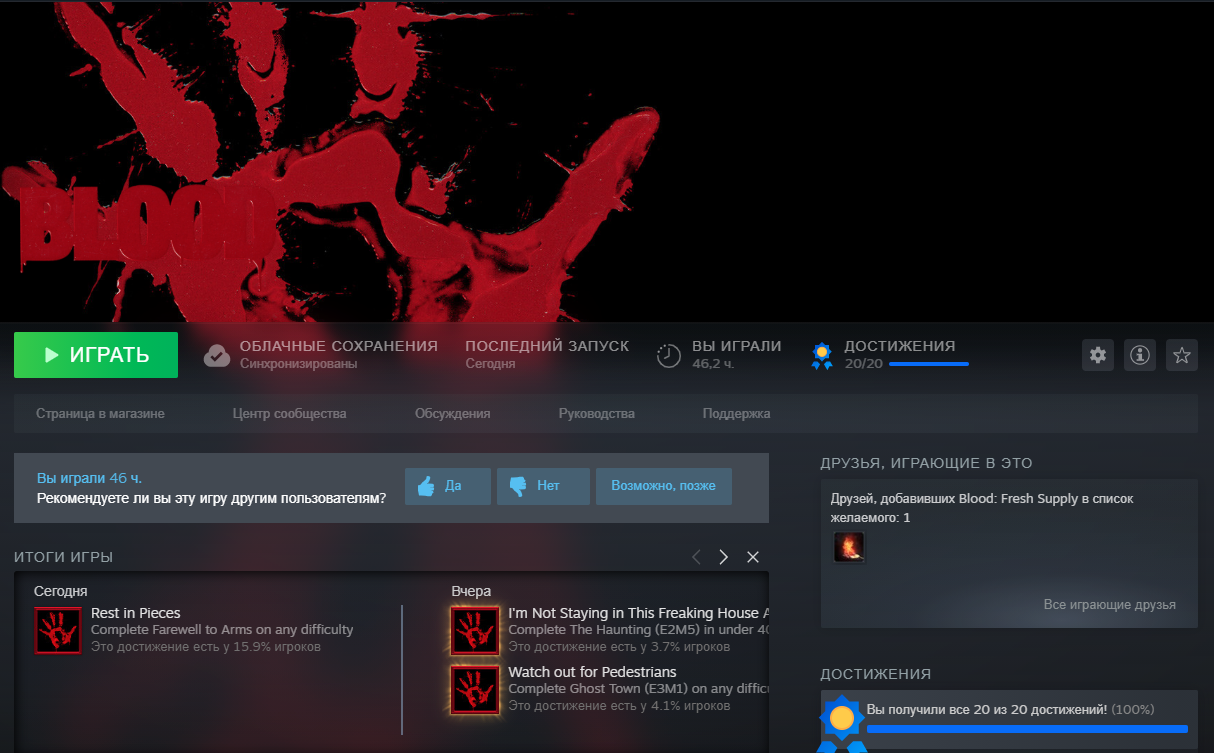1214x753 pixels.
Task: Open Поддержка tab
Action: click(736, 413)
